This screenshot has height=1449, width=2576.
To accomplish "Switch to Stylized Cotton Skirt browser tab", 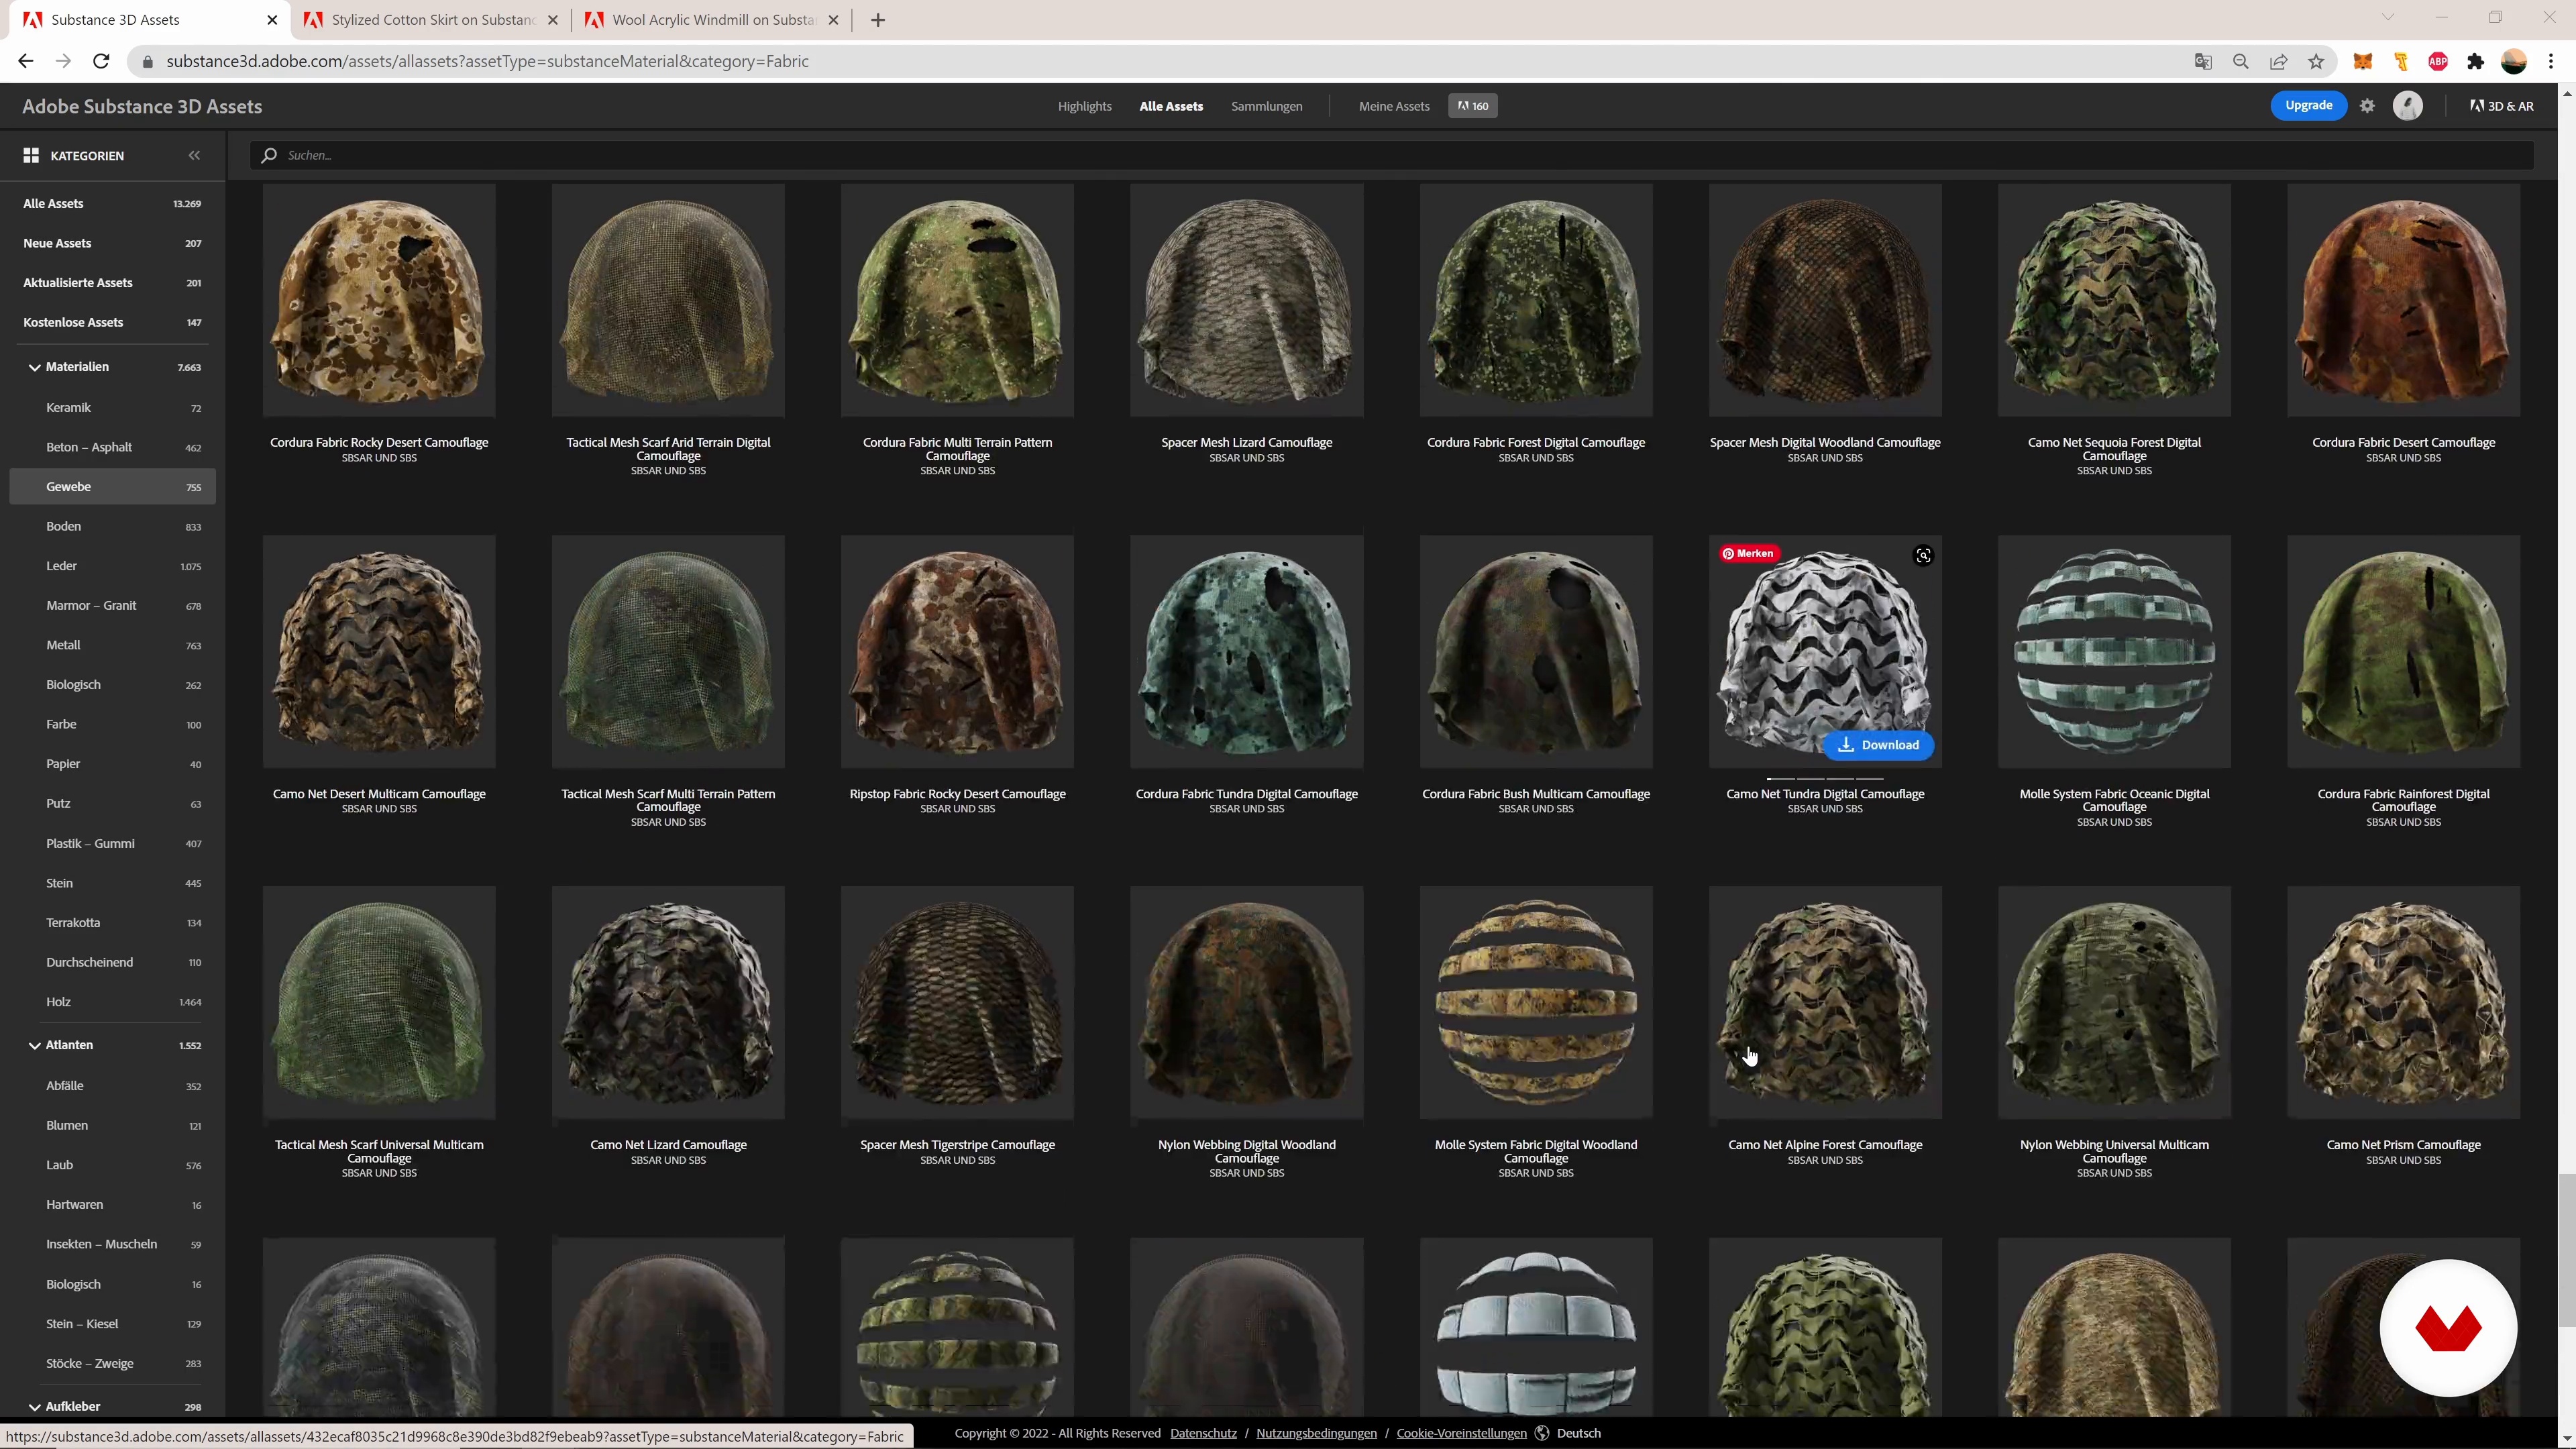I will (x=432, y=20).
